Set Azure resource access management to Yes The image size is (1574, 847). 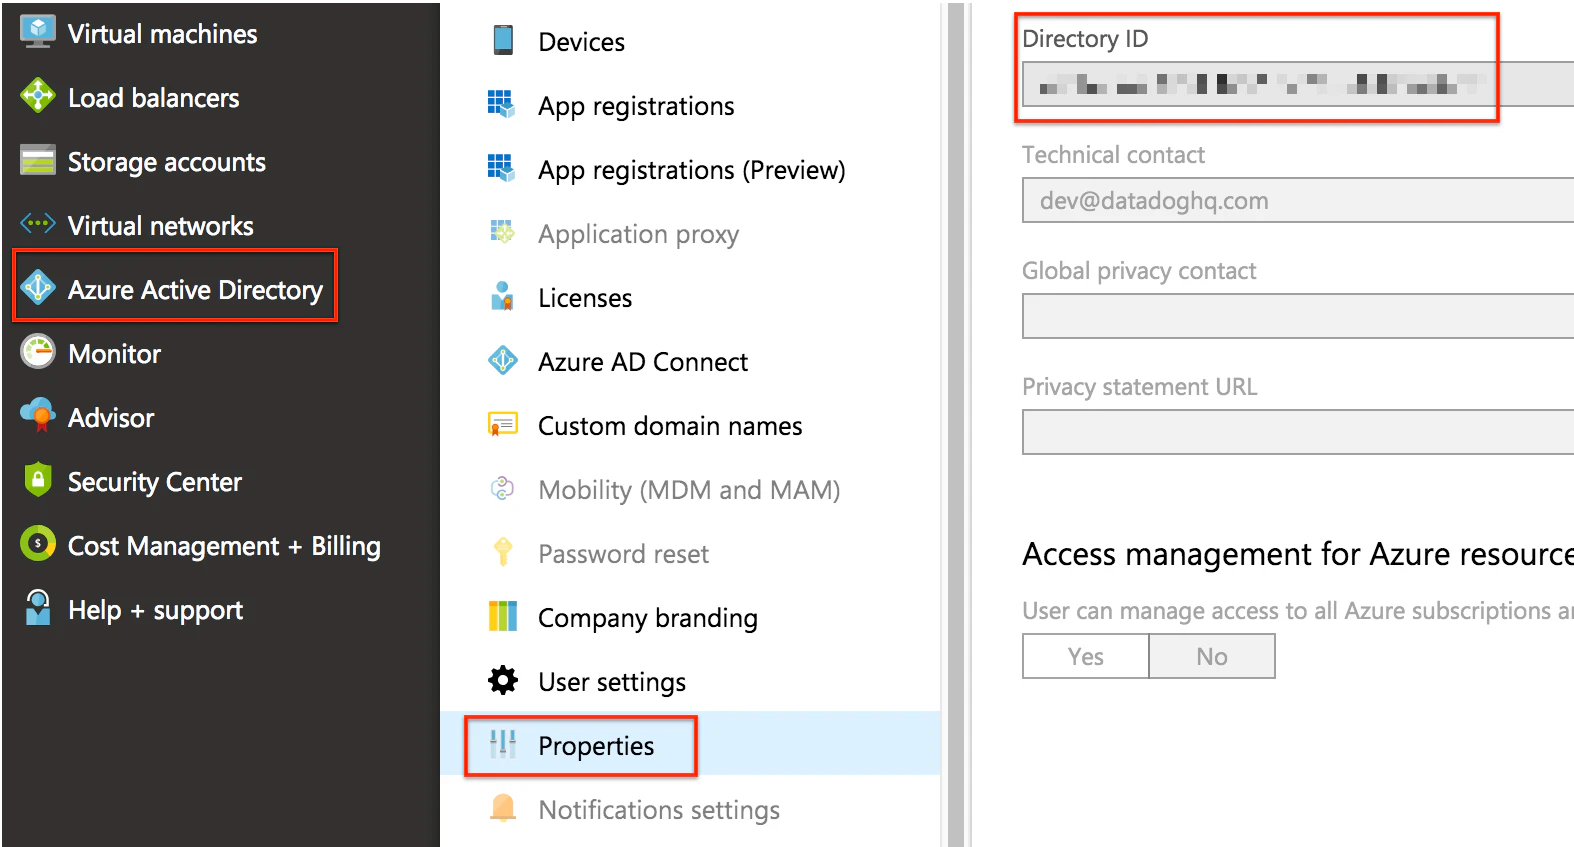click(1086, 656)
